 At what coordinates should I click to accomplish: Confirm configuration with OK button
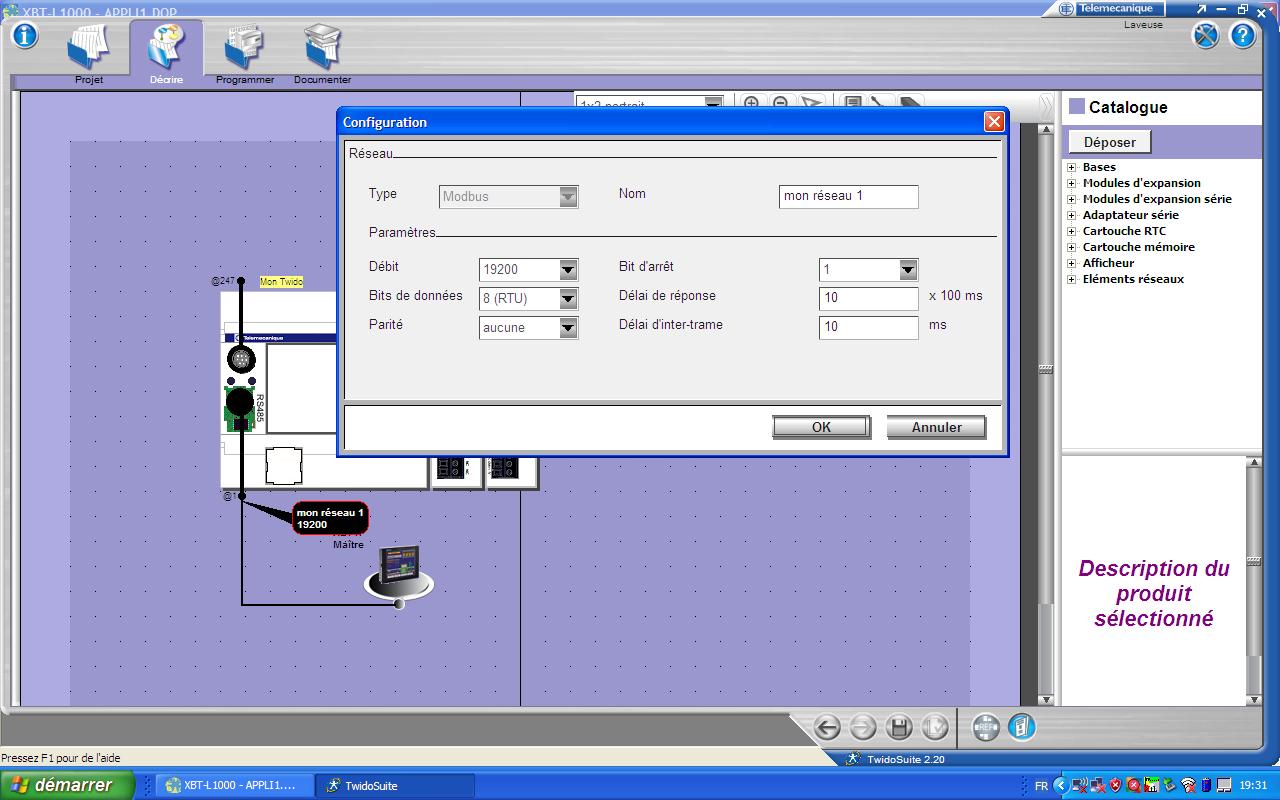(821, 427)
